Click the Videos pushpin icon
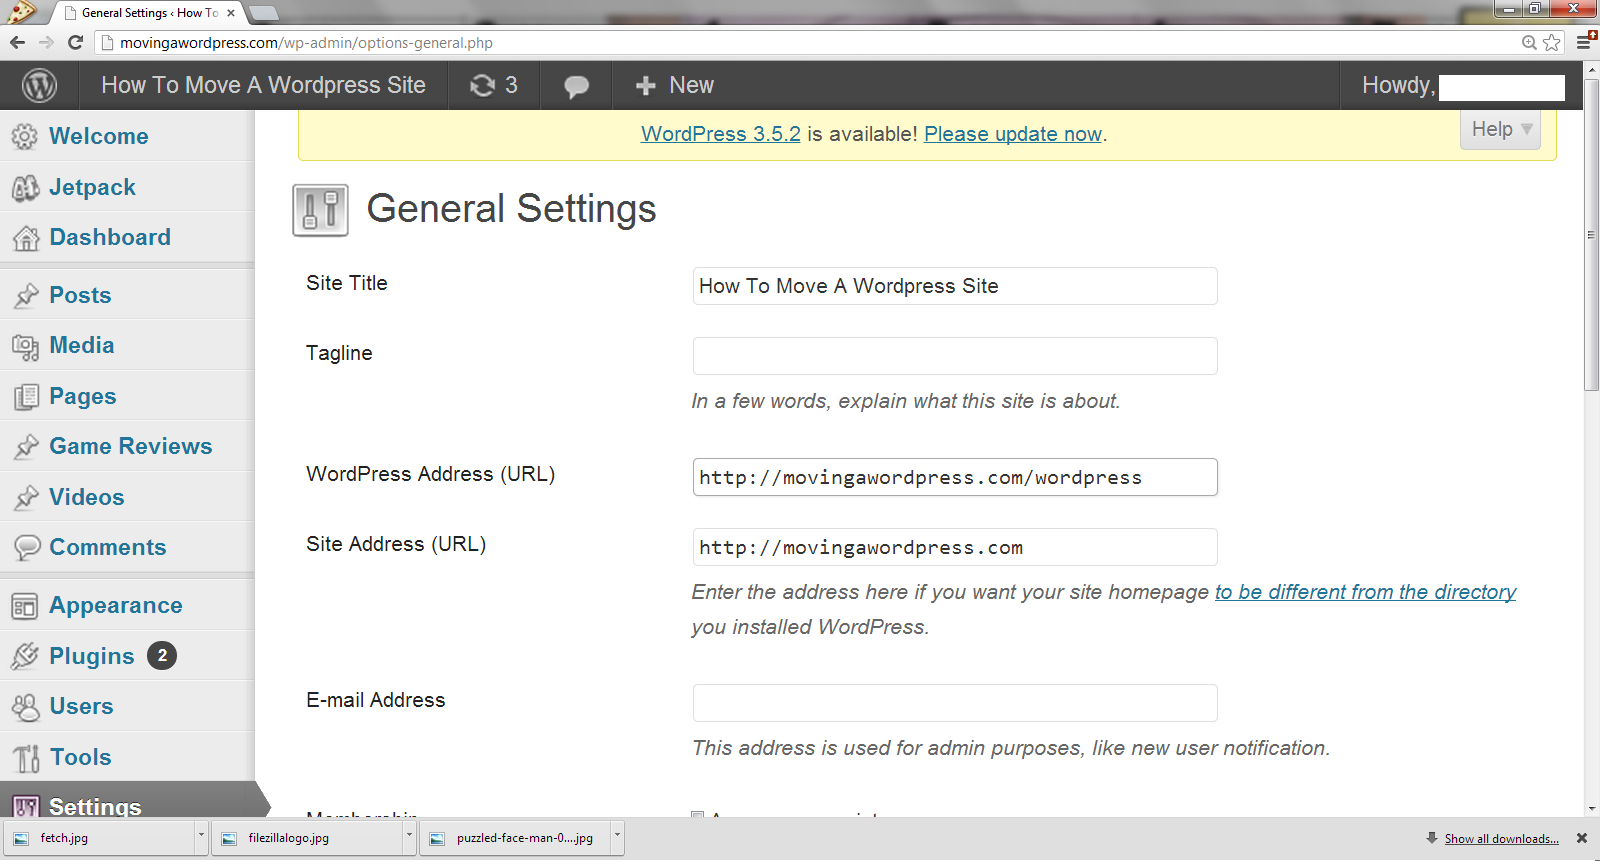1600x861 pixels. [26, 498]
